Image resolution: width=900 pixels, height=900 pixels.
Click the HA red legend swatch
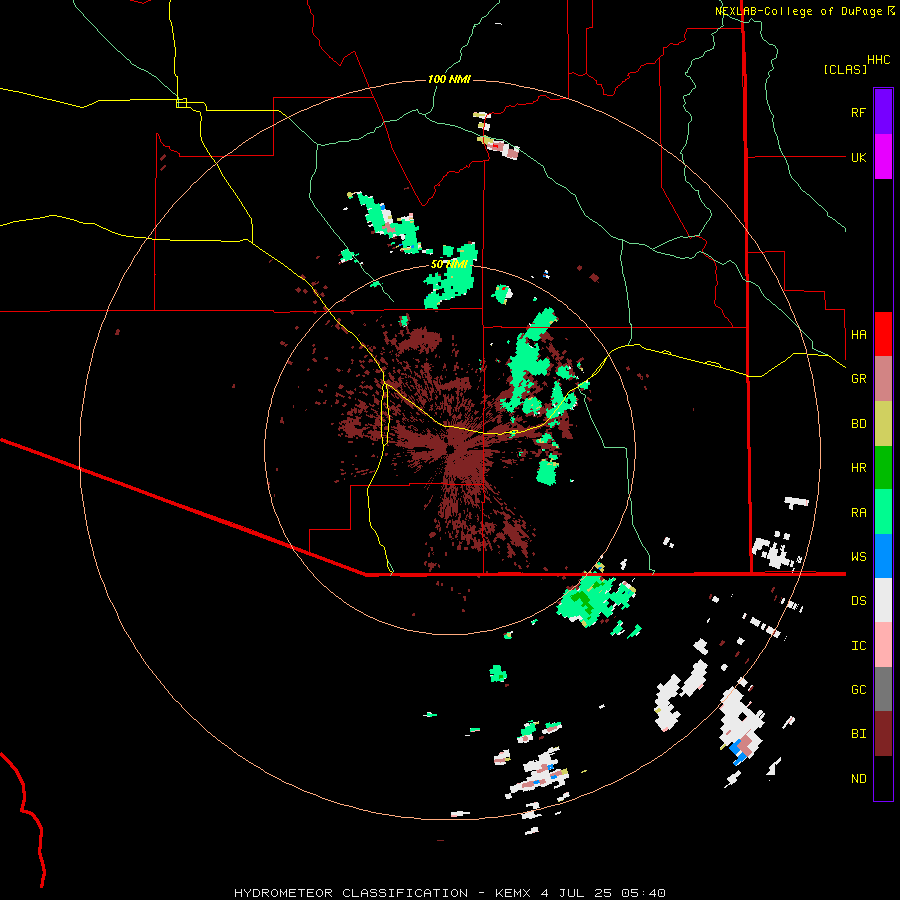pyautogui.click(x=883, y=334)
